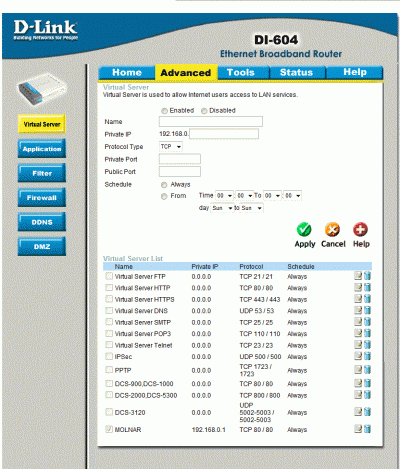Open the end minute dropdown
This screenshot has width=400, height=469.
(x=292, y=196)
